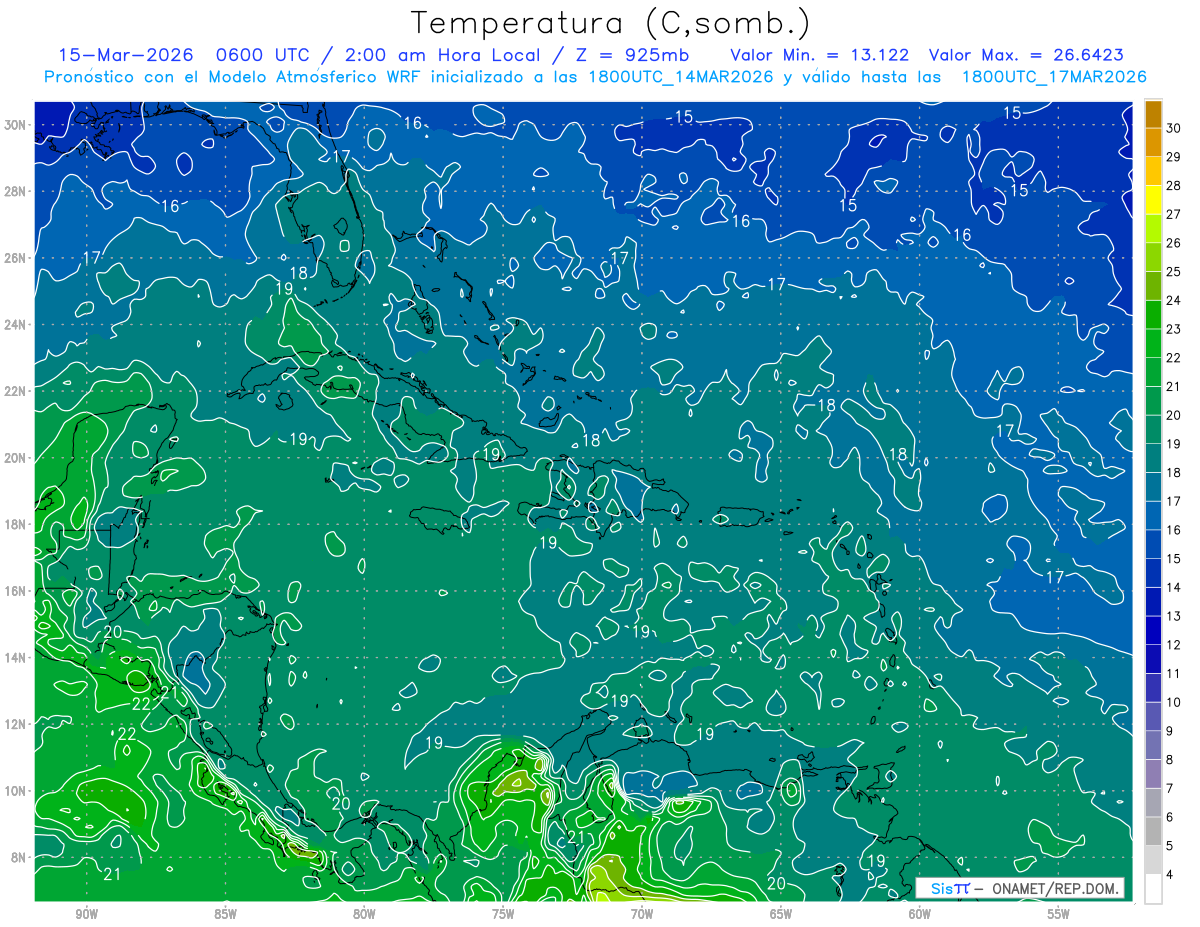The image size is (1200, 927).
Task: Click the "12N" latitude axis label
Action: click(16, 724)
